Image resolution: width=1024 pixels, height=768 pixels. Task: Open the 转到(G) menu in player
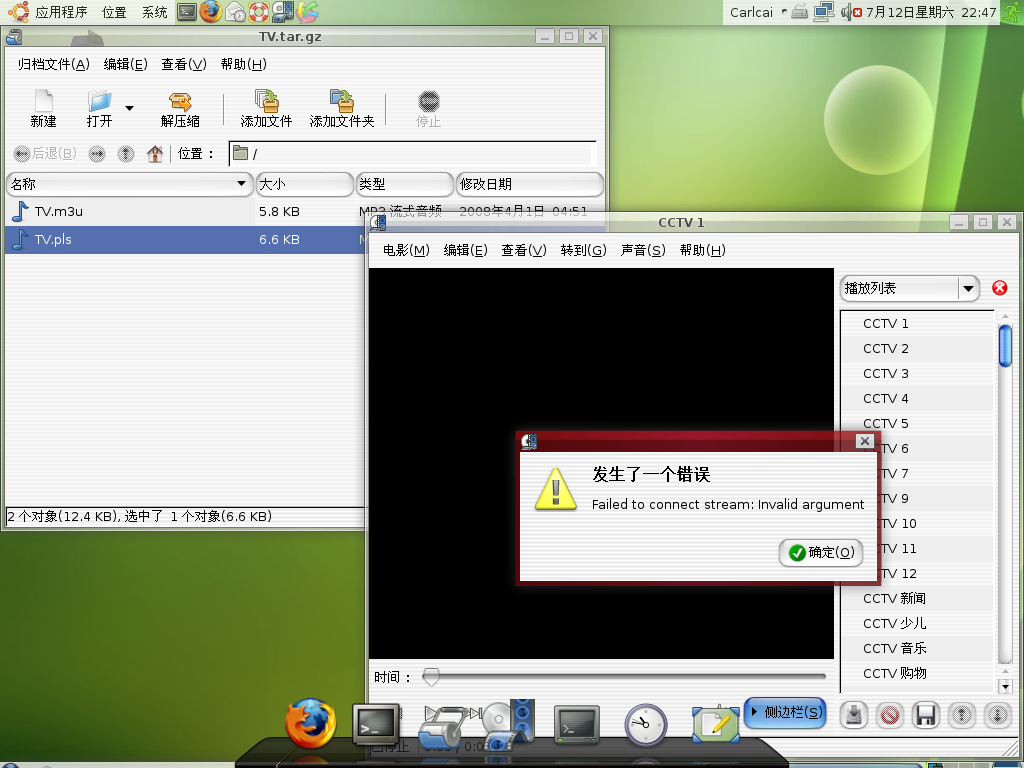click(x=584, y=250)
